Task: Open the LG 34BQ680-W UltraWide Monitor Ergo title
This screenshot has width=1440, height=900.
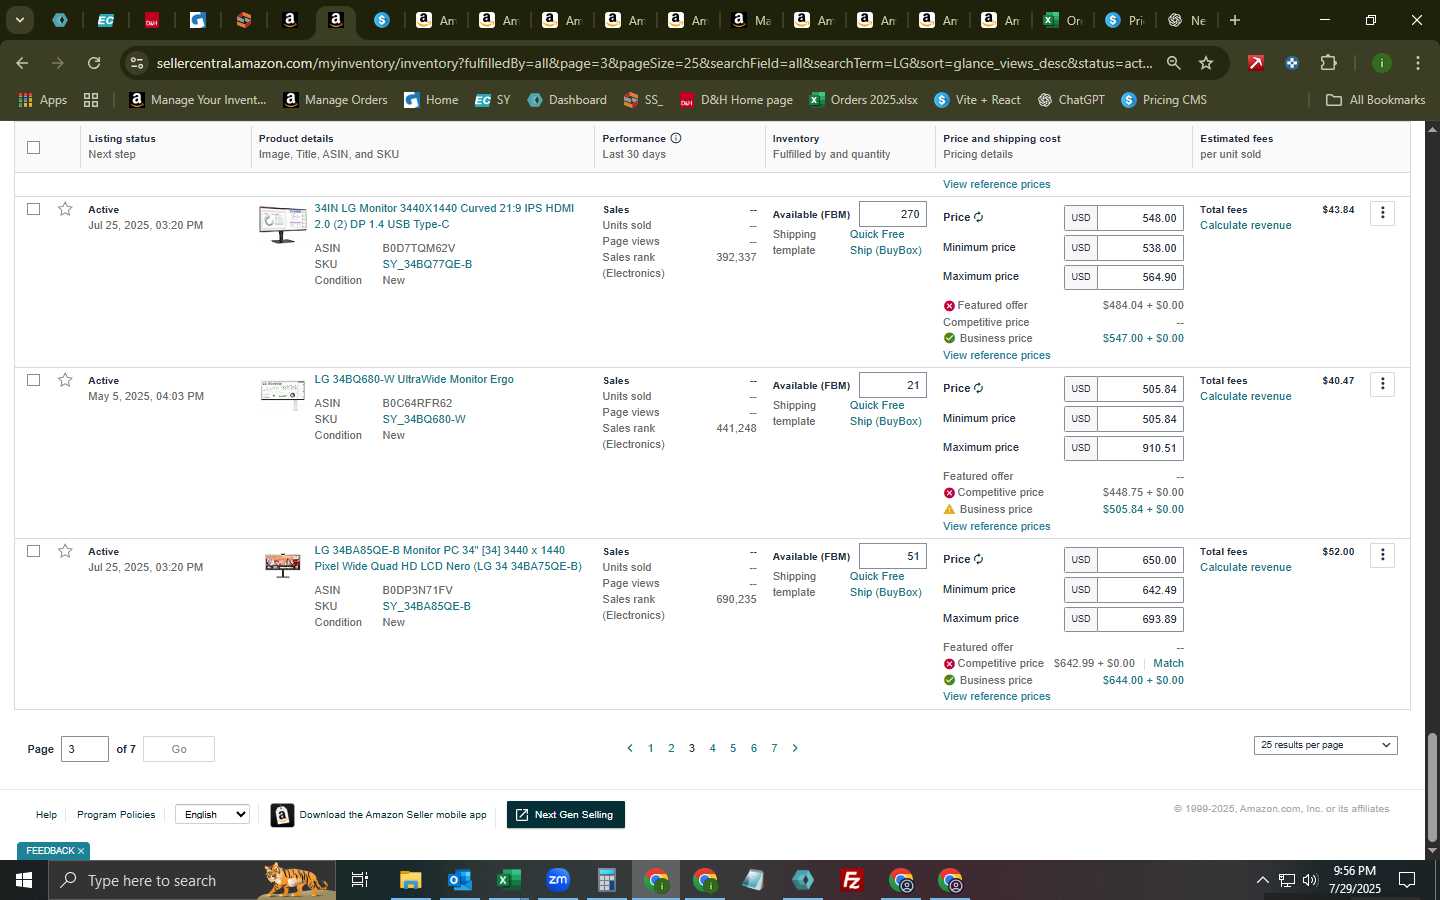Action: tap(414, 379)
